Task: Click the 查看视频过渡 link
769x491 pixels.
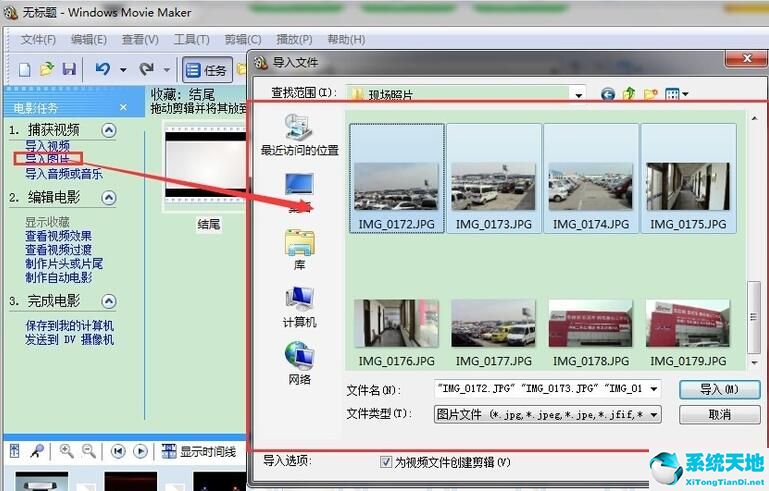Action: point(58,250)
